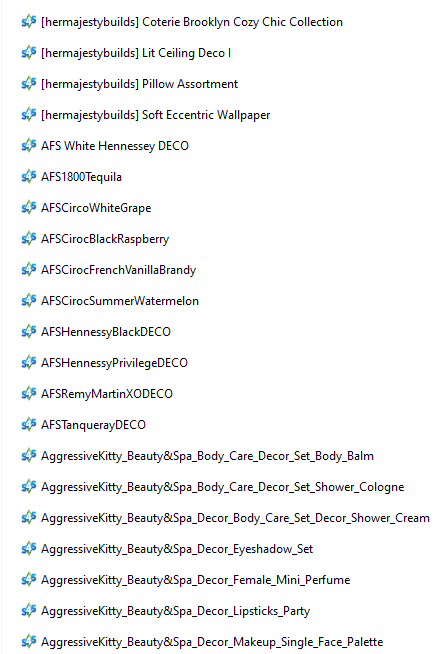Select the AggressiveKitty Makeup_Single_Face_Palette name
This screenshot has height=654, width=434.
(212, 642)
